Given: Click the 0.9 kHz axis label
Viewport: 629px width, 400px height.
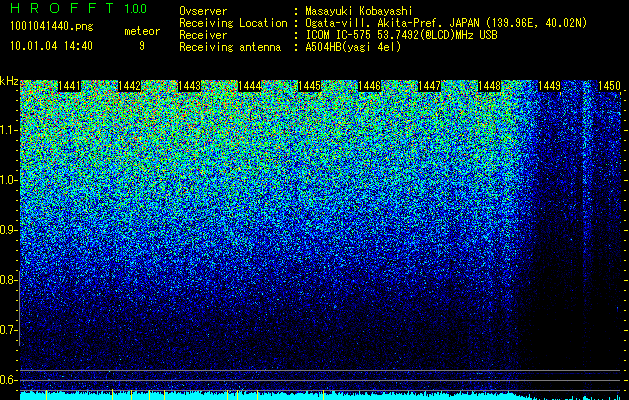Looking at the screenshot, I should pyautogui.click(x=8, y=230).
